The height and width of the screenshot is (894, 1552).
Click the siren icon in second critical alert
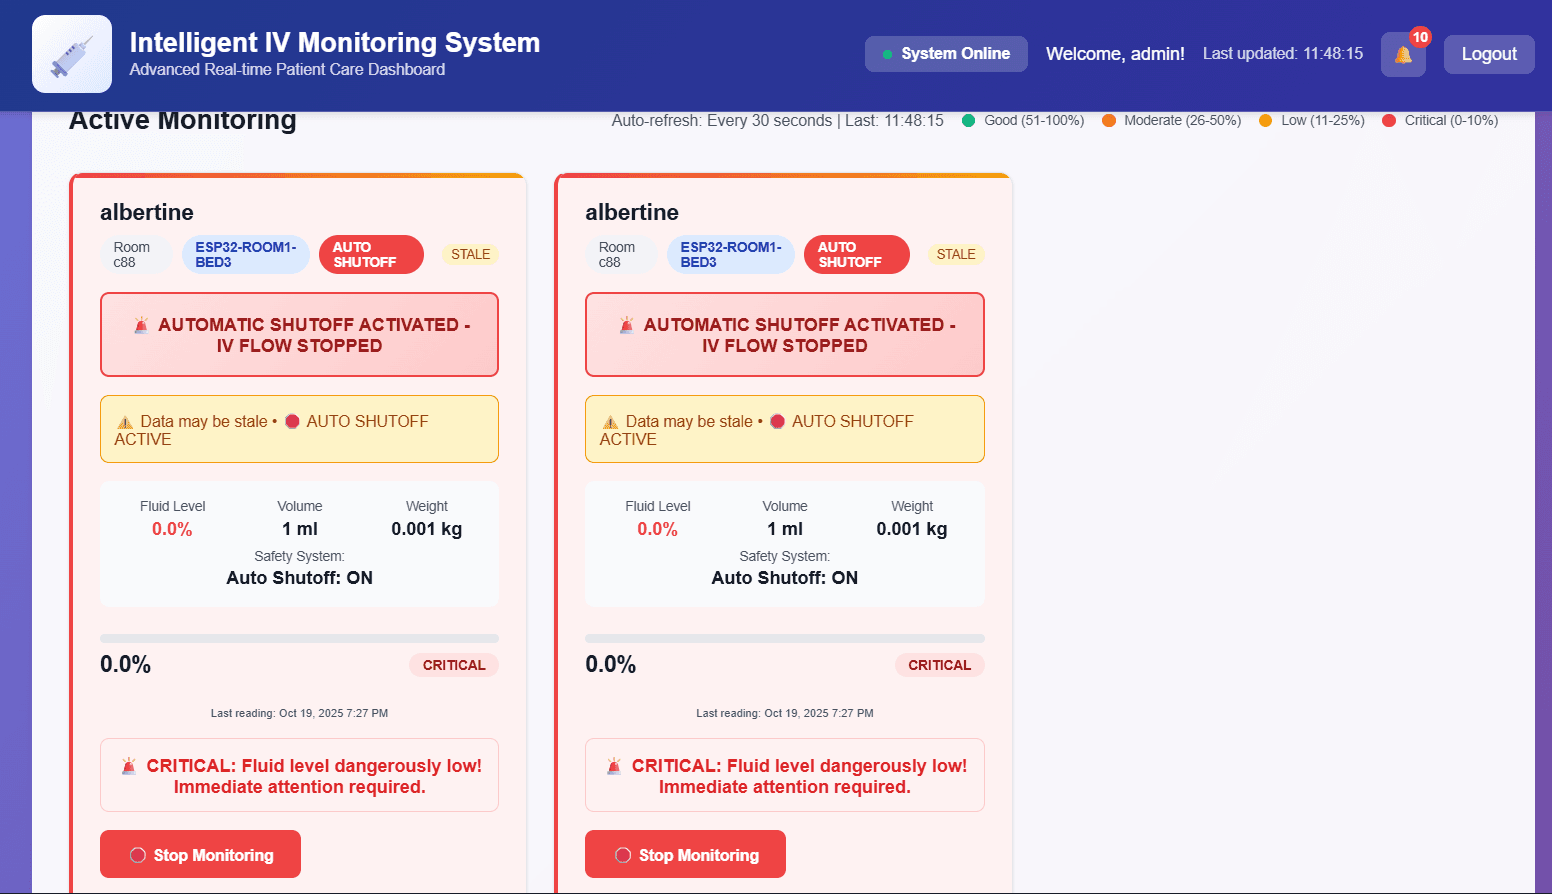pos(614,766)
